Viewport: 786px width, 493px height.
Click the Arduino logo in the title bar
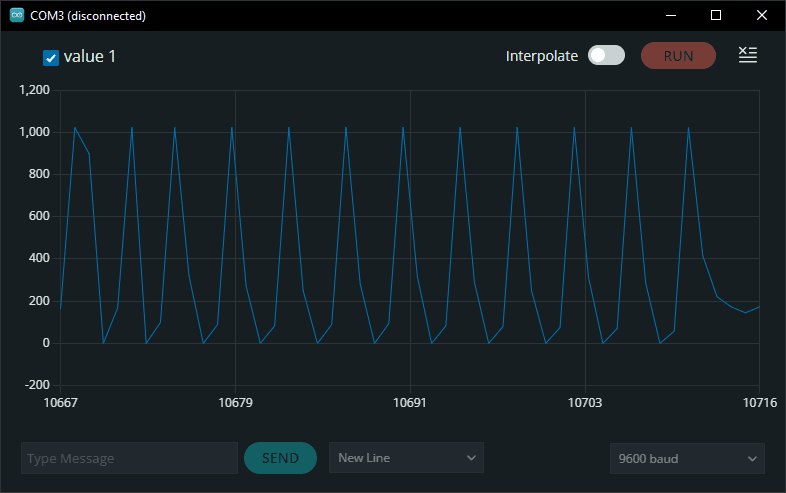point(17,16)
